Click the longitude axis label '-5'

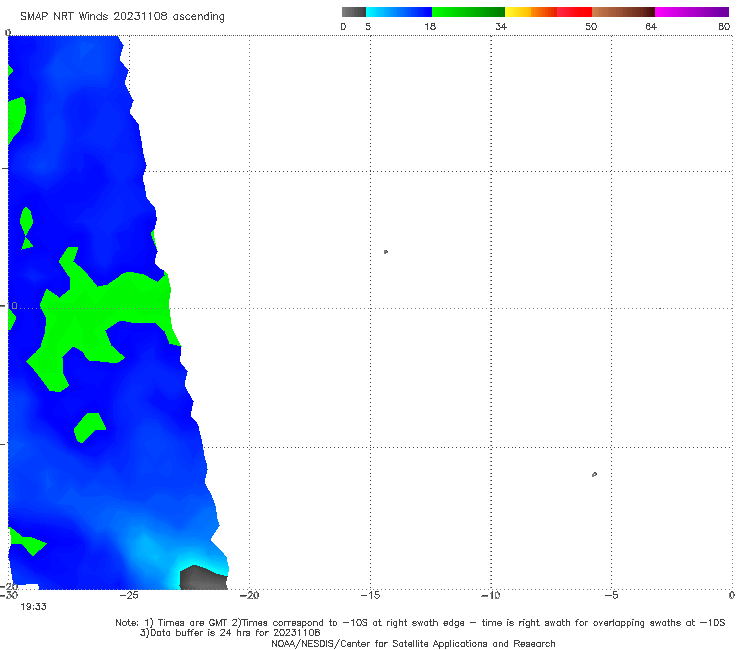tap(612, 596)
